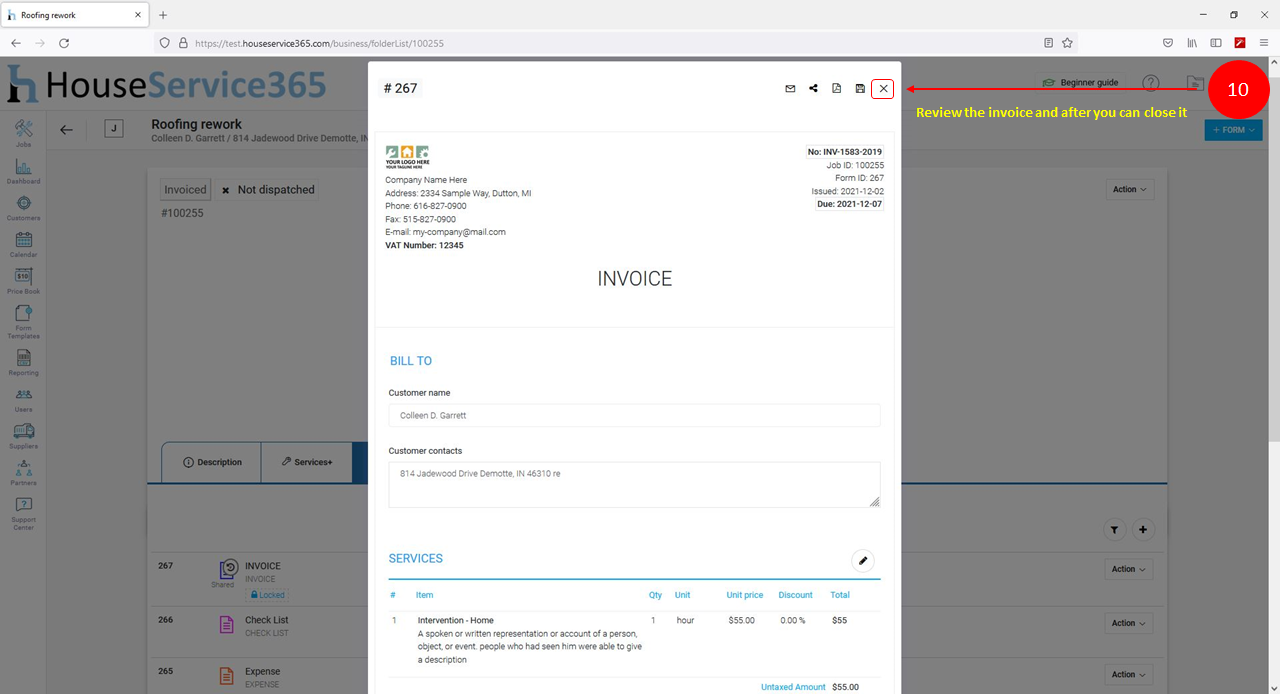The width and height of the screenshot is (1280, 694).
Task: Open the Price Book in the sidebar
Action: click(x=24, y=282)
